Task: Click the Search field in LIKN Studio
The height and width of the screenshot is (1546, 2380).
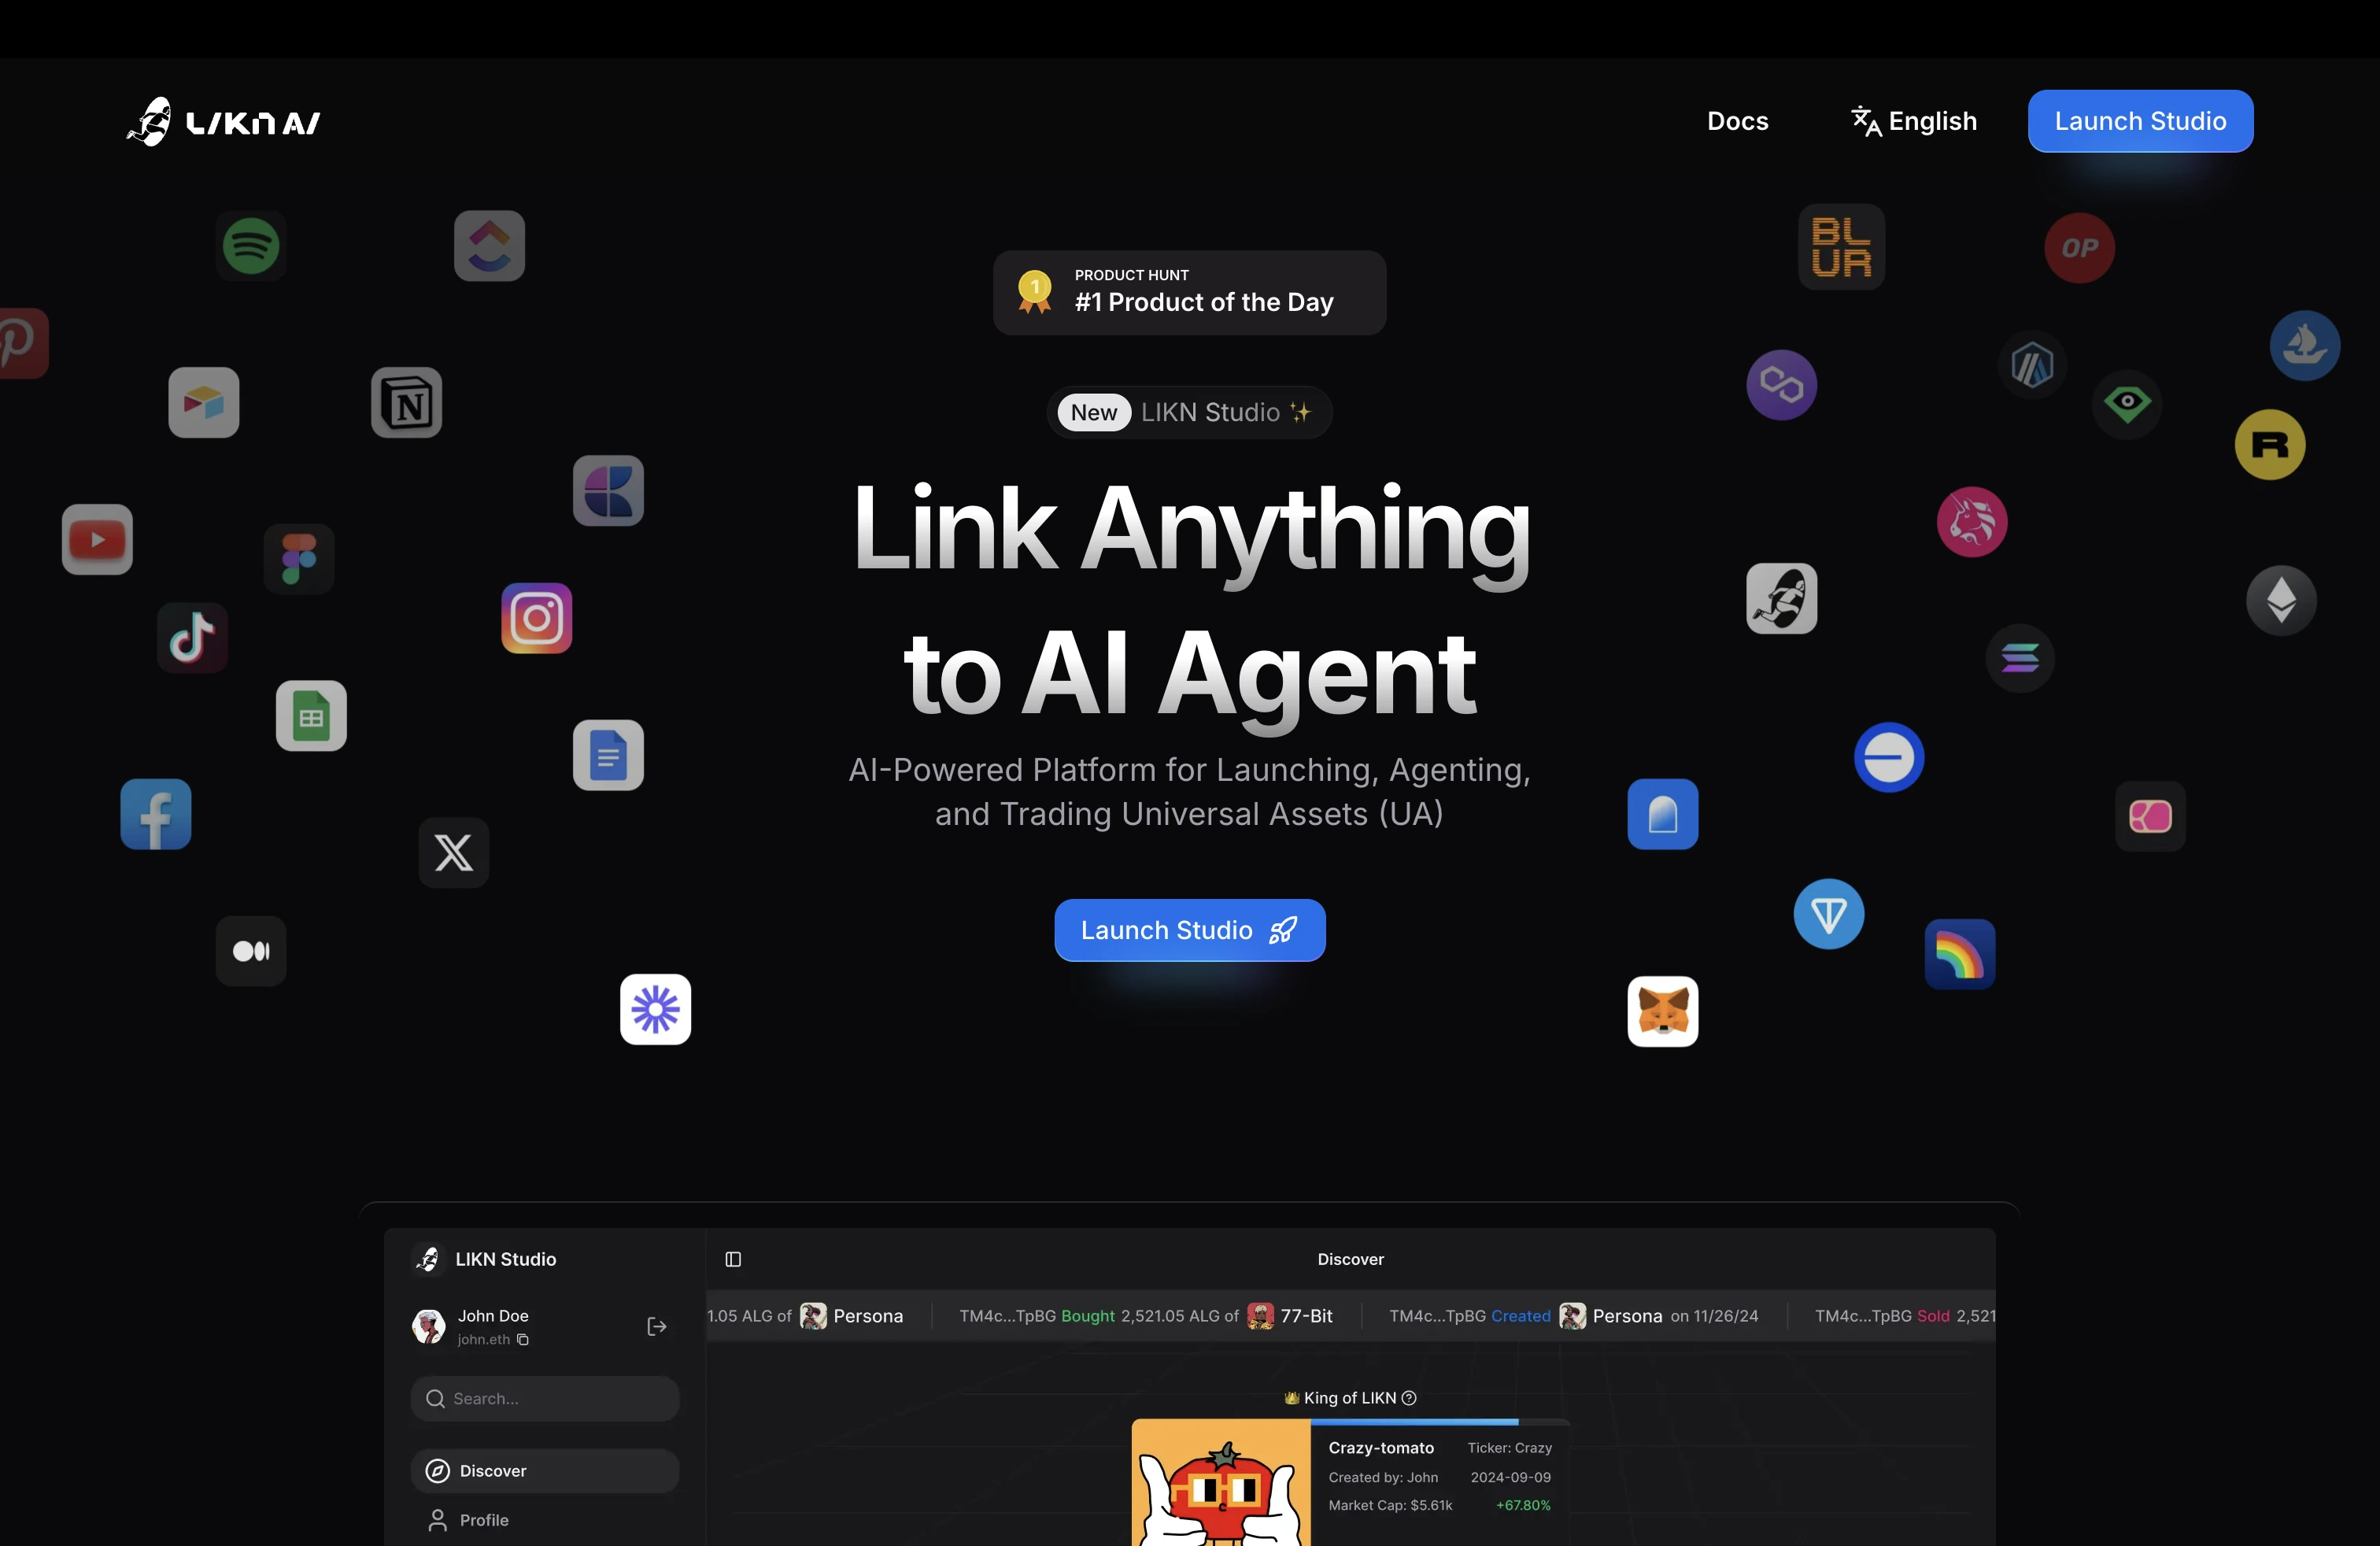Action: pyautogui.click(x=545, y=1399)
